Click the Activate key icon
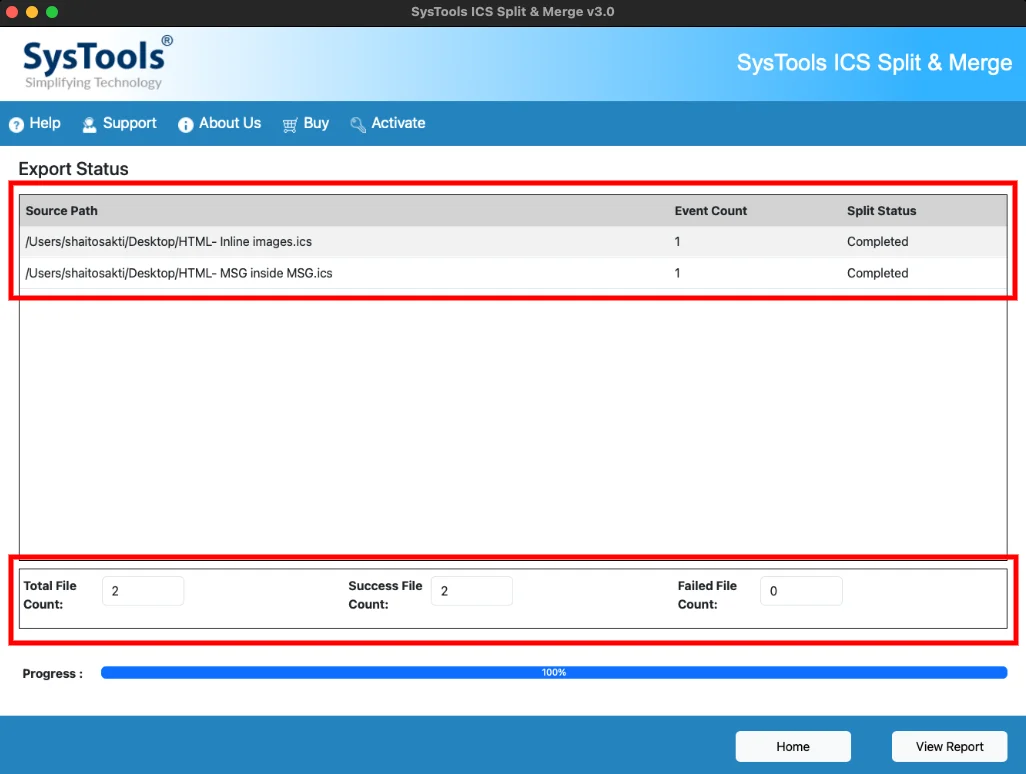Viewport: 1026px width, 774px height. point(357,124)
